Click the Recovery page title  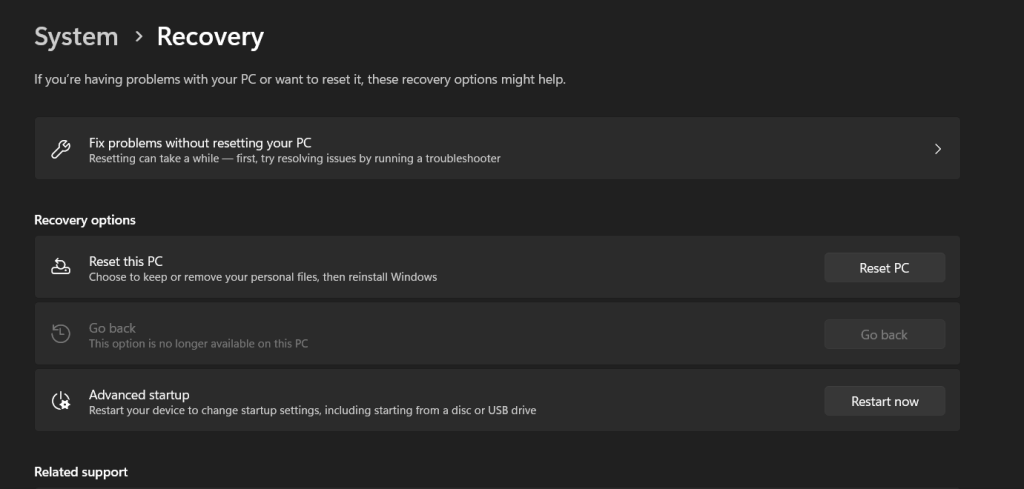(210, 37)
